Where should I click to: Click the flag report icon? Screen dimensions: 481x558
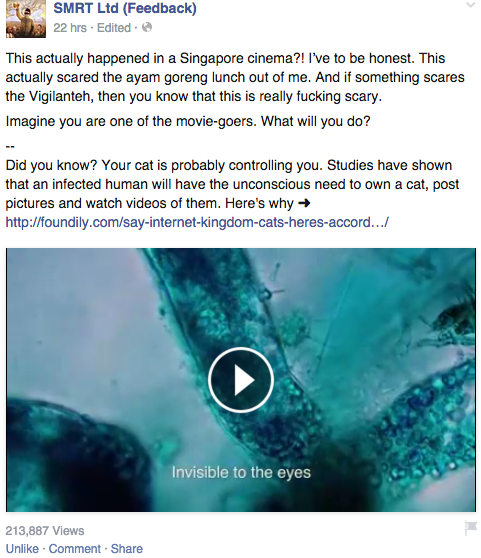point(470,528)
